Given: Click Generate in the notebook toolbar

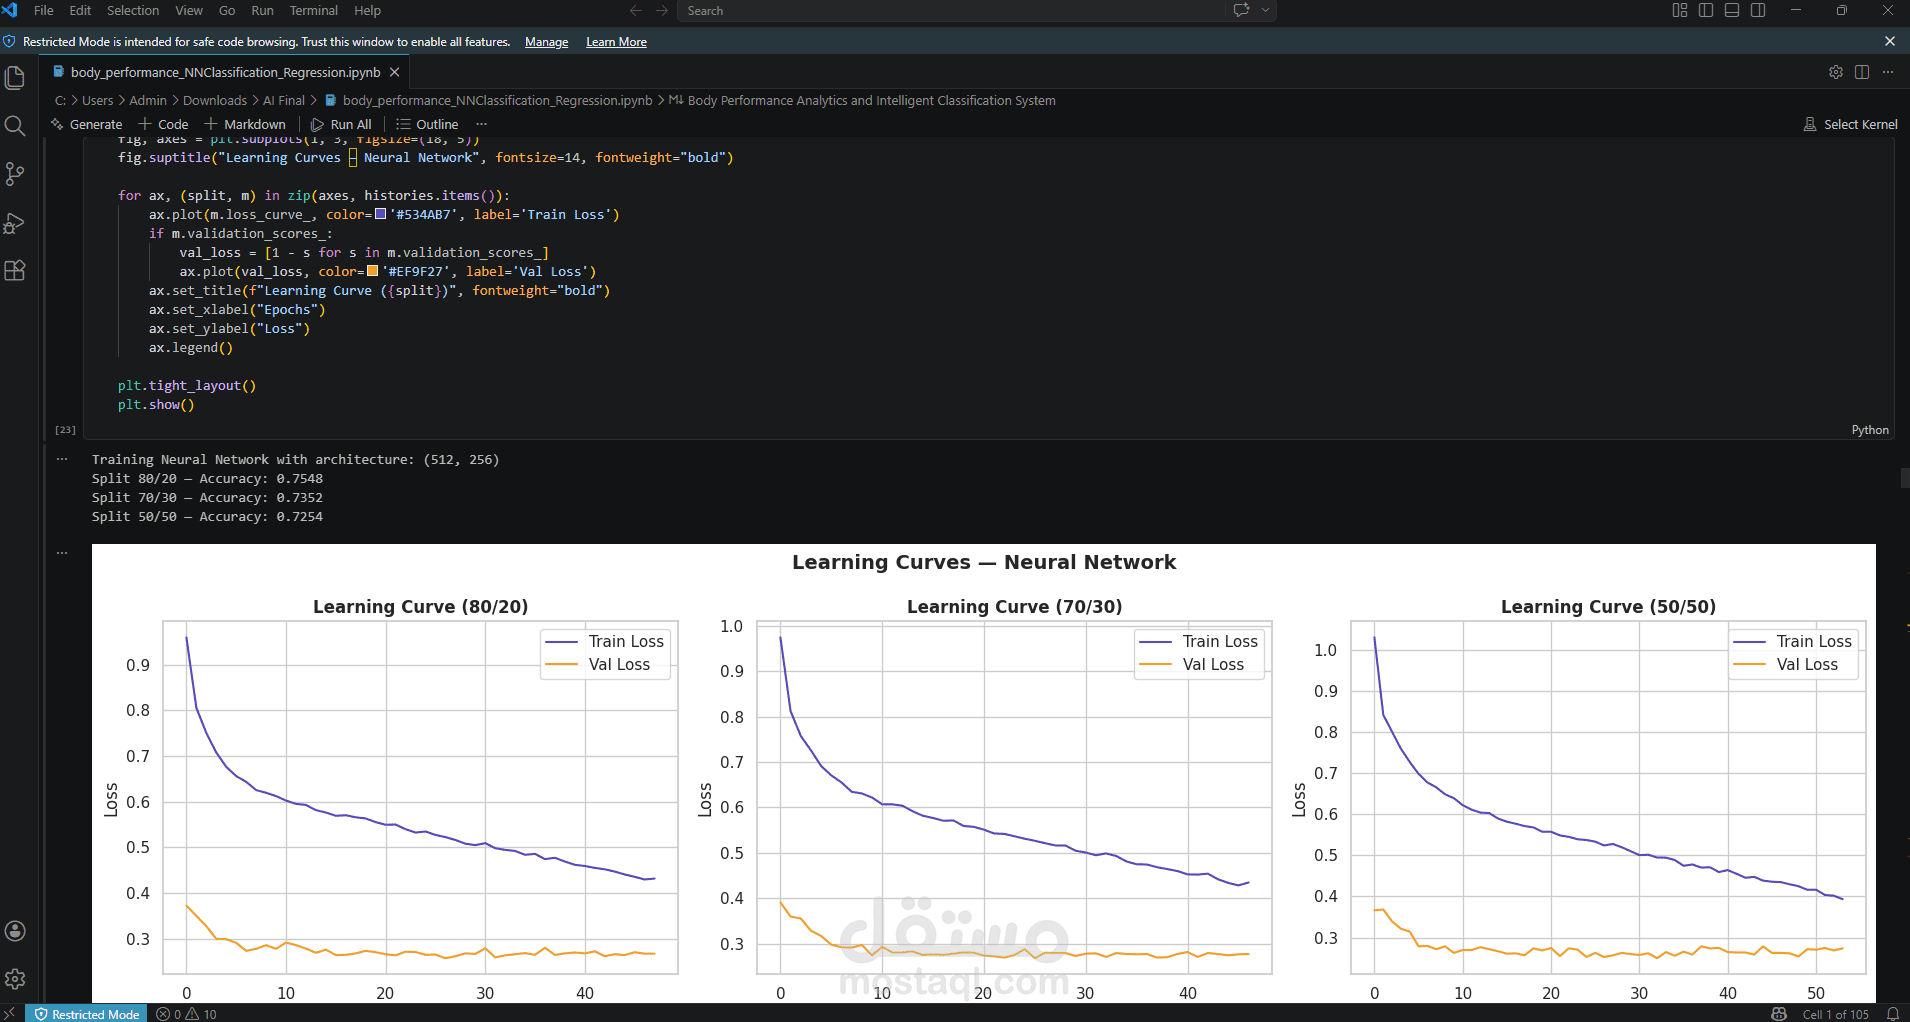Looking at the screenshot, I should pos(87,124).
